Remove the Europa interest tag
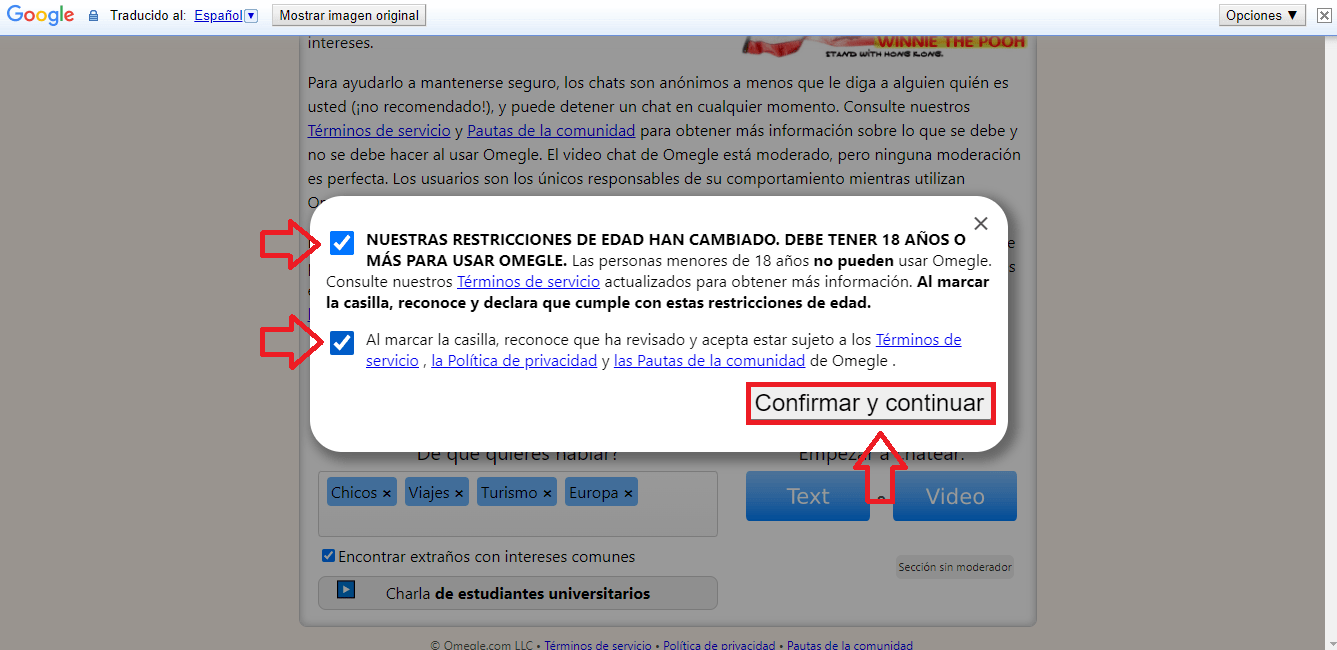 click(x=628, y=494)
